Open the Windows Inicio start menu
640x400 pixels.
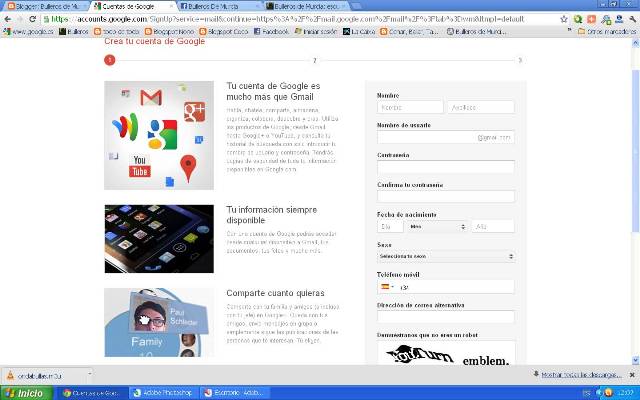click(x=26, y=393)
